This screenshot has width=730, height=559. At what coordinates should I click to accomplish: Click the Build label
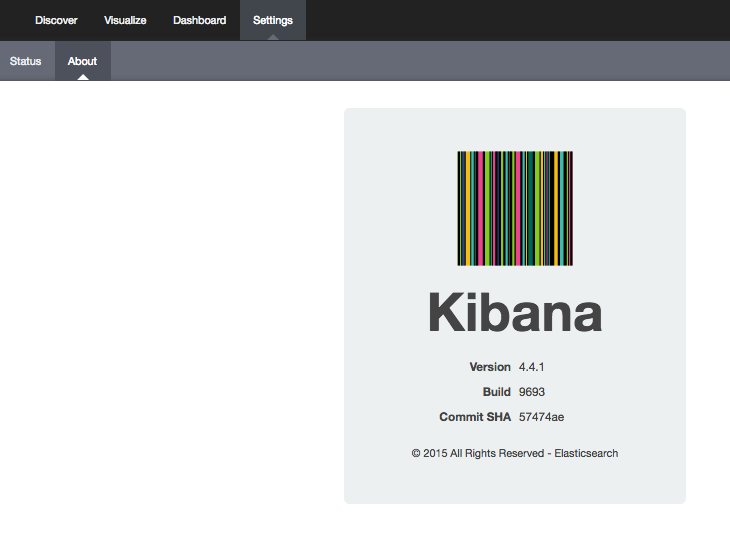click(497, 392)
